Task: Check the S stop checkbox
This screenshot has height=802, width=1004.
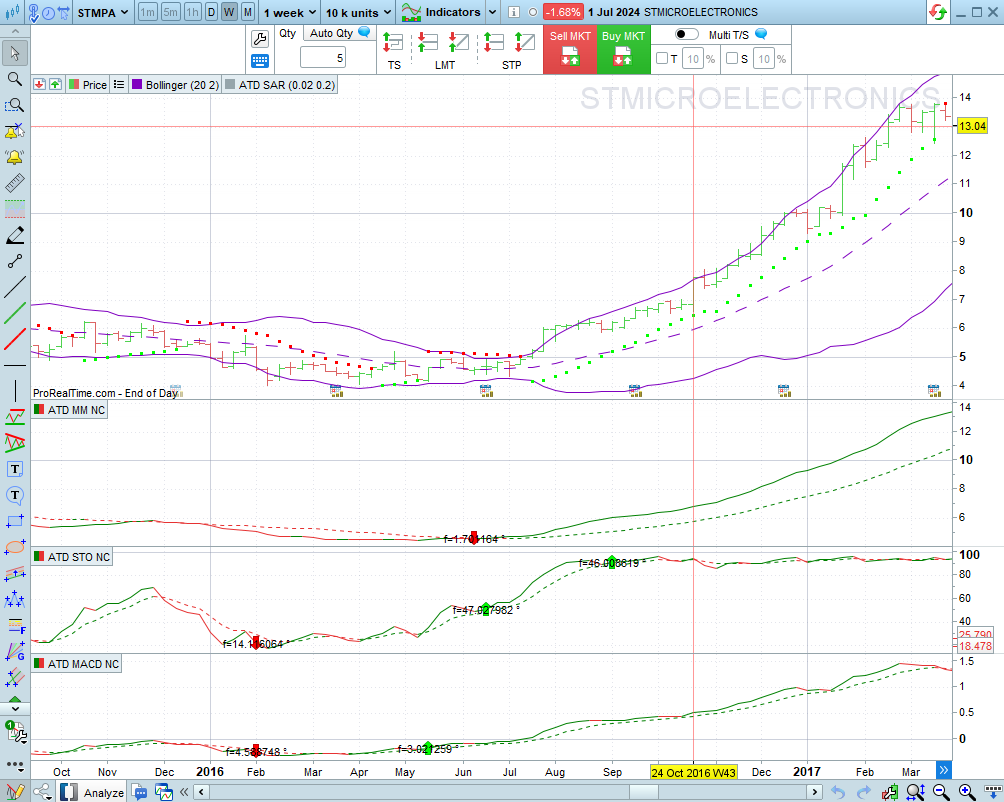Action: [732, 59]
